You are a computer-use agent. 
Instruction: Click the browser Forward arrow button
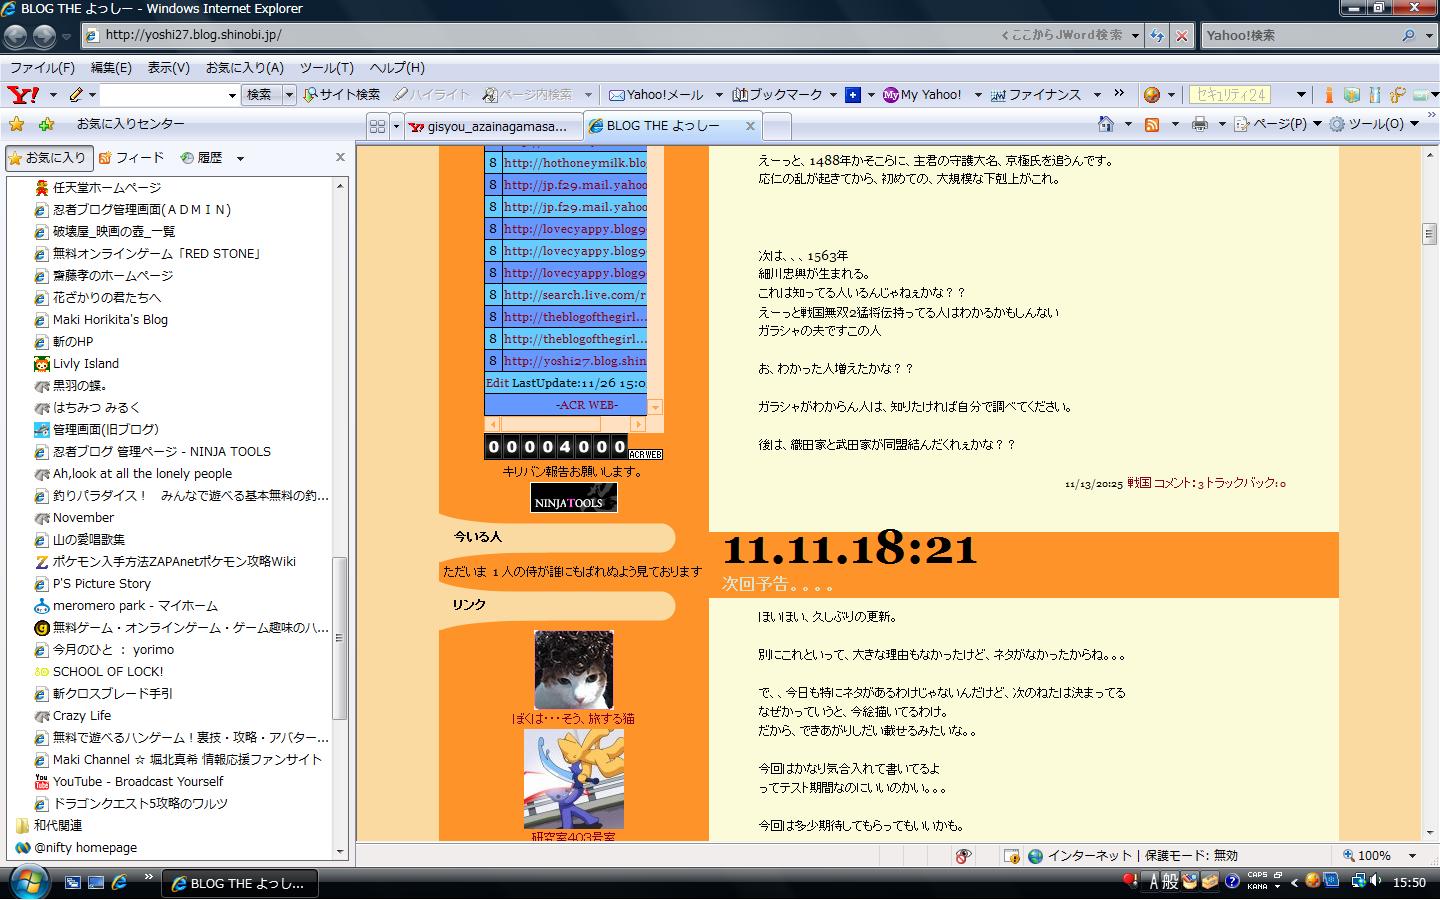(44, 37)
